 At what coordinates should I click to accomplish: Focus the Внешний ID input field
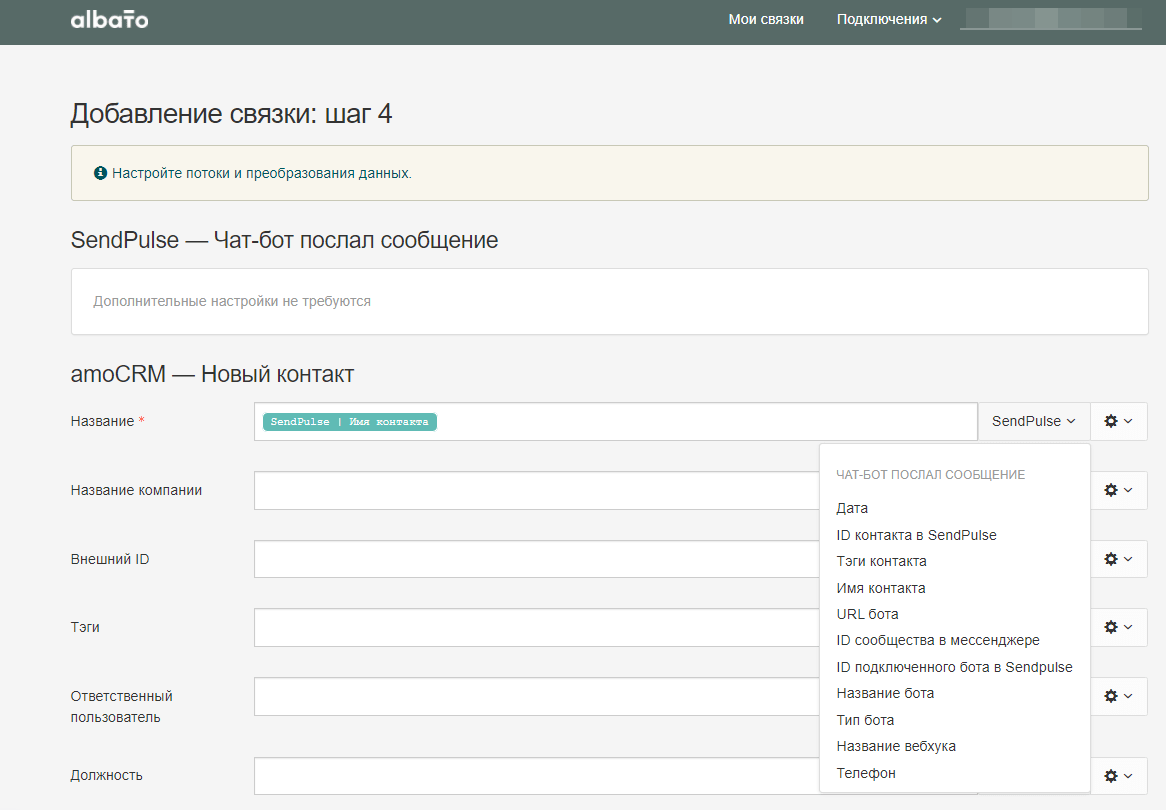(537, 559)
